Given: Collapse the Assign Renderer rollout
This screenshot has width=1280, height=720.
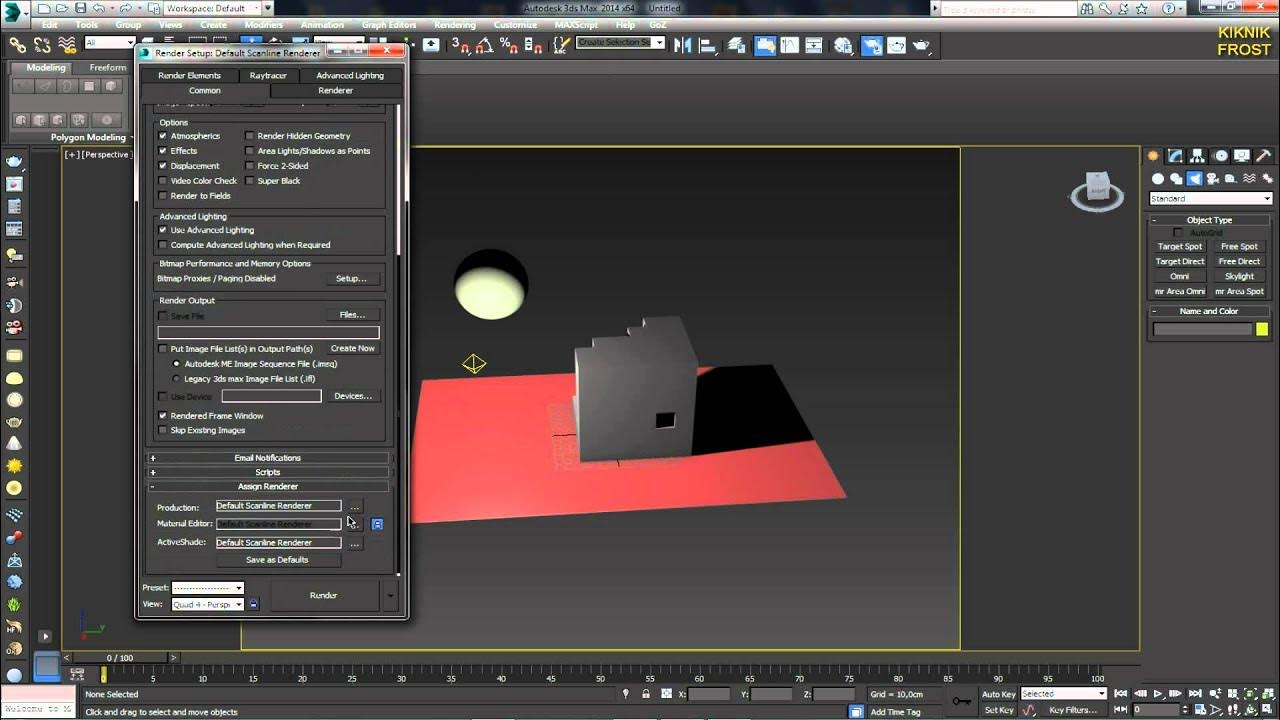Looking at the screenshot, I should click(x=268, y=487).
